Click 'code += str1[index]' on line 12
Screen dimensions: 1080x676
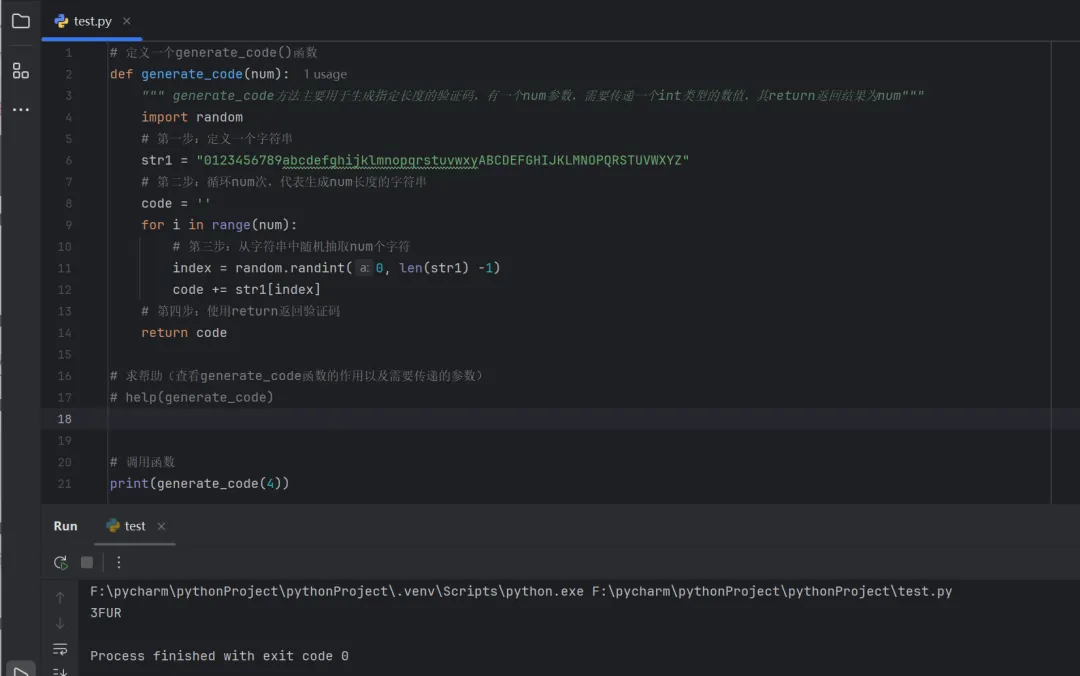pyautogui.click(x=247, y=289)
